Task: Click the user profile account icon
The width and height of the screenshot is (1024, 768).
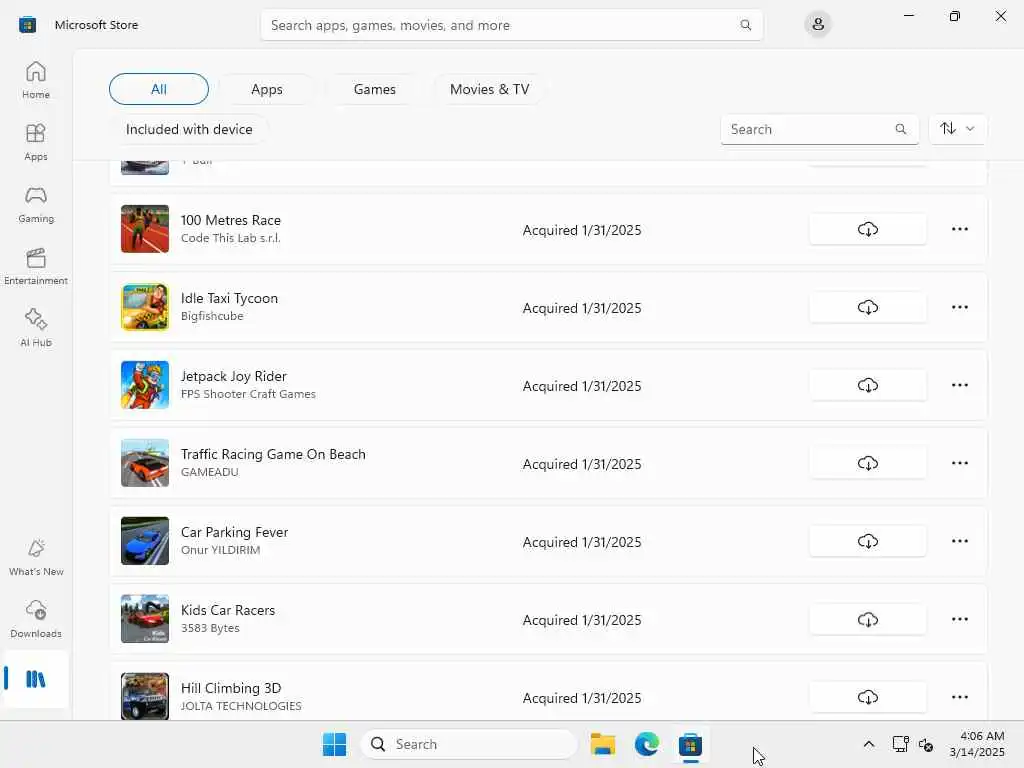Action: click(818, 25)
